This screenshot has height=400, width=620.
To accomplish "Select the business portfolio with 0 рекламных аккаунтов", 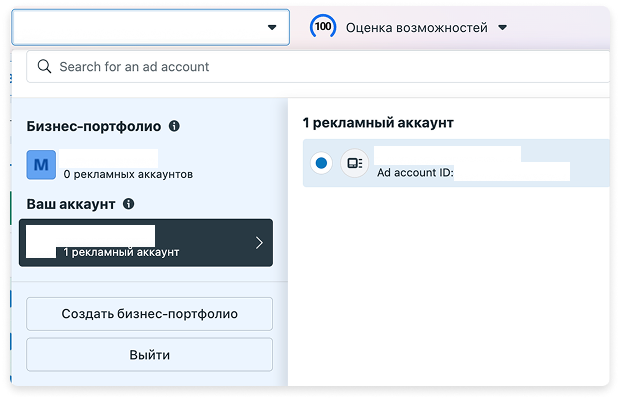I will (110, 165).
